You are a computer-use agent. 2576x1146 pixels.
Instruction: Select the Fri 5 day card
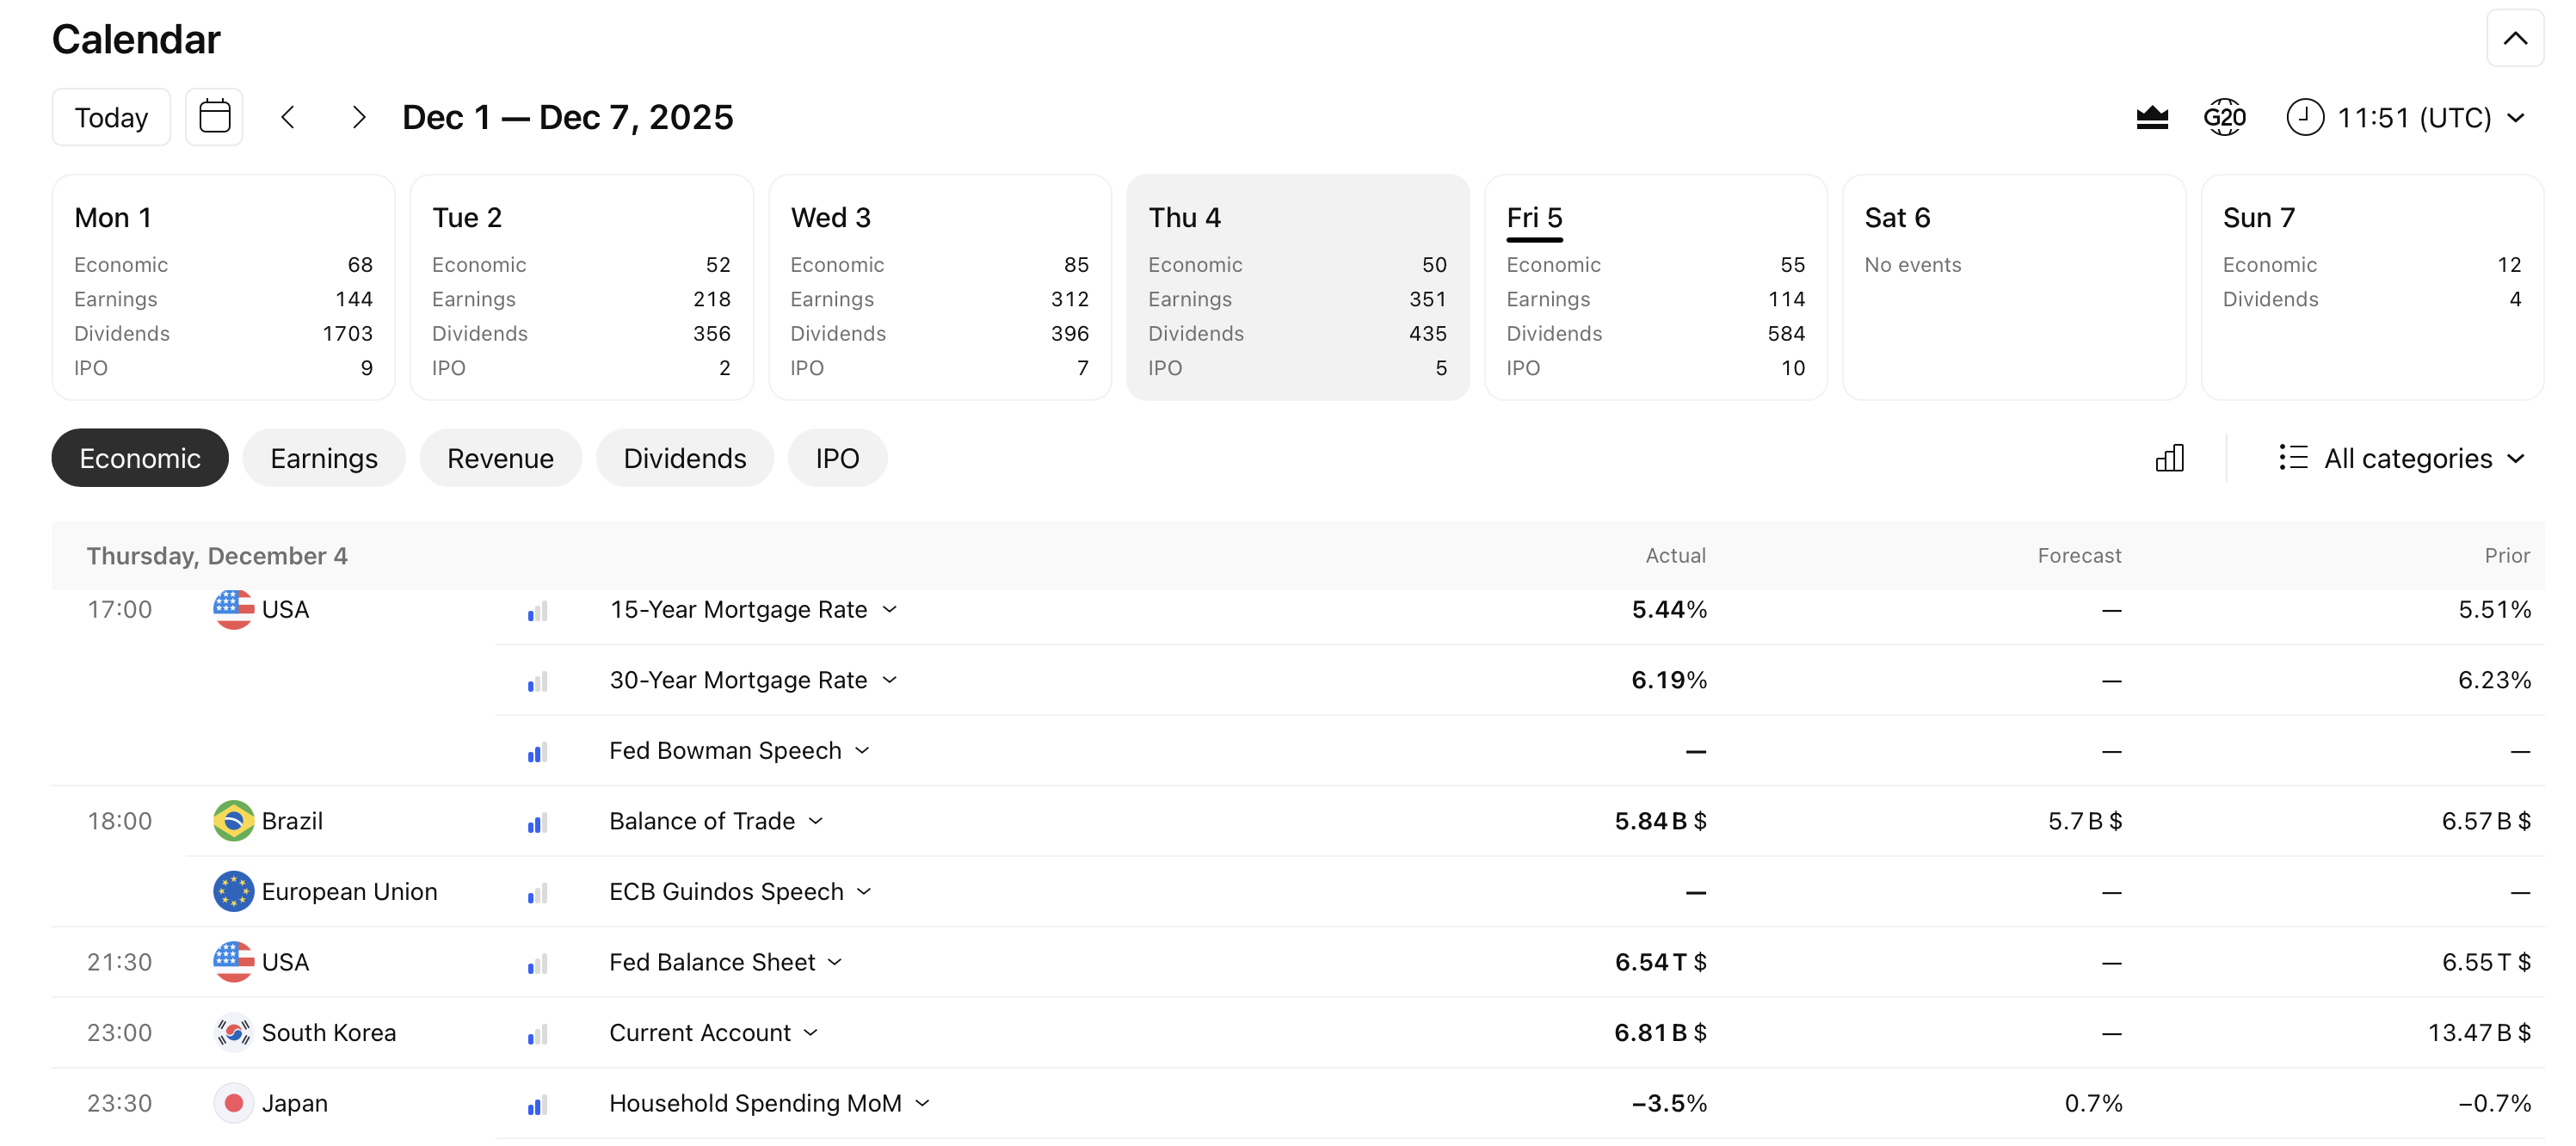coord(1655,287)
